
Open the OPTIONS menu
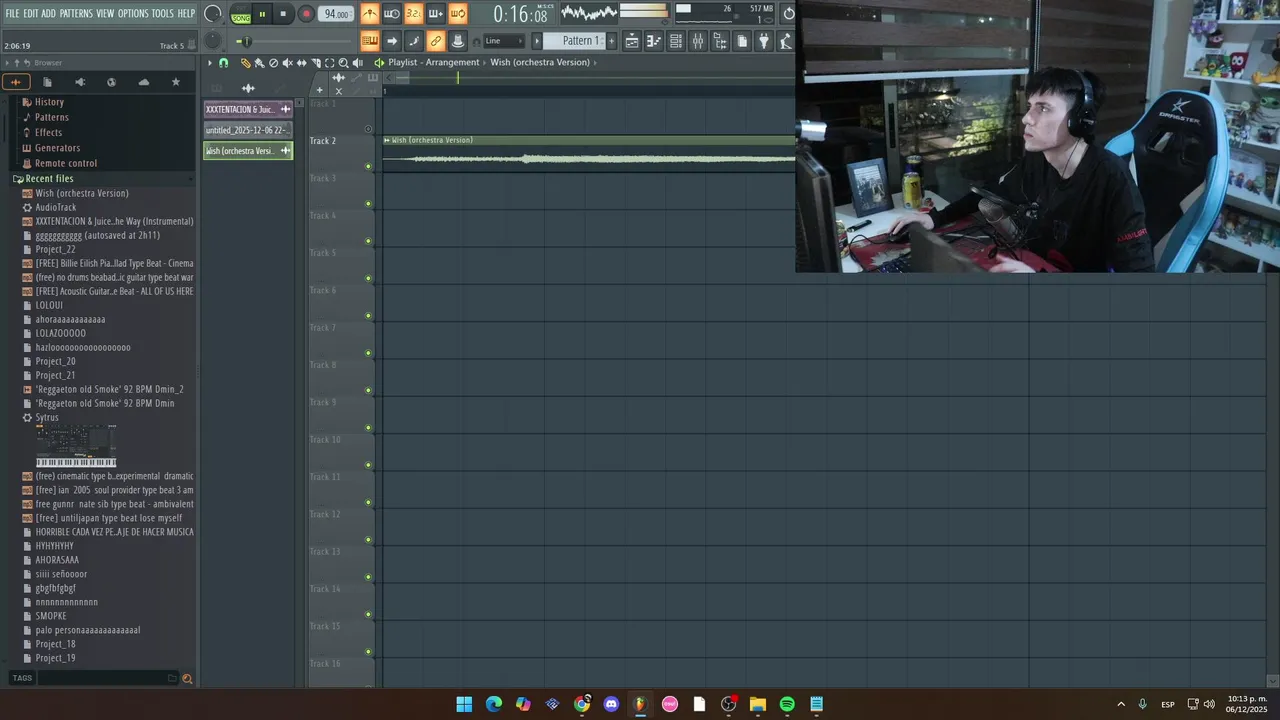pos(133,13)
